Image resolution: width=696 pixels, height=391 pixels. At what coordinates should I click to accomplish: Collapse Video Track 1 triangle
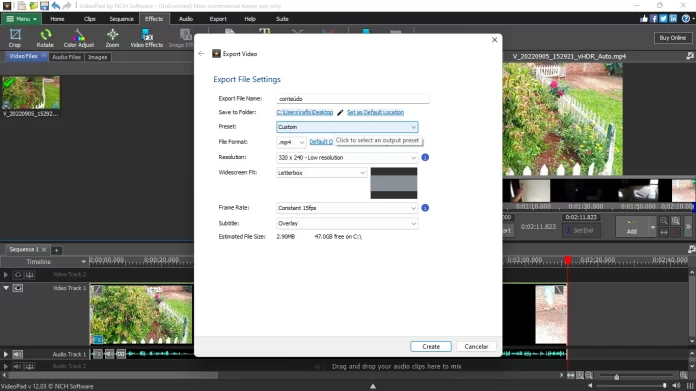(x=6, y=288)
